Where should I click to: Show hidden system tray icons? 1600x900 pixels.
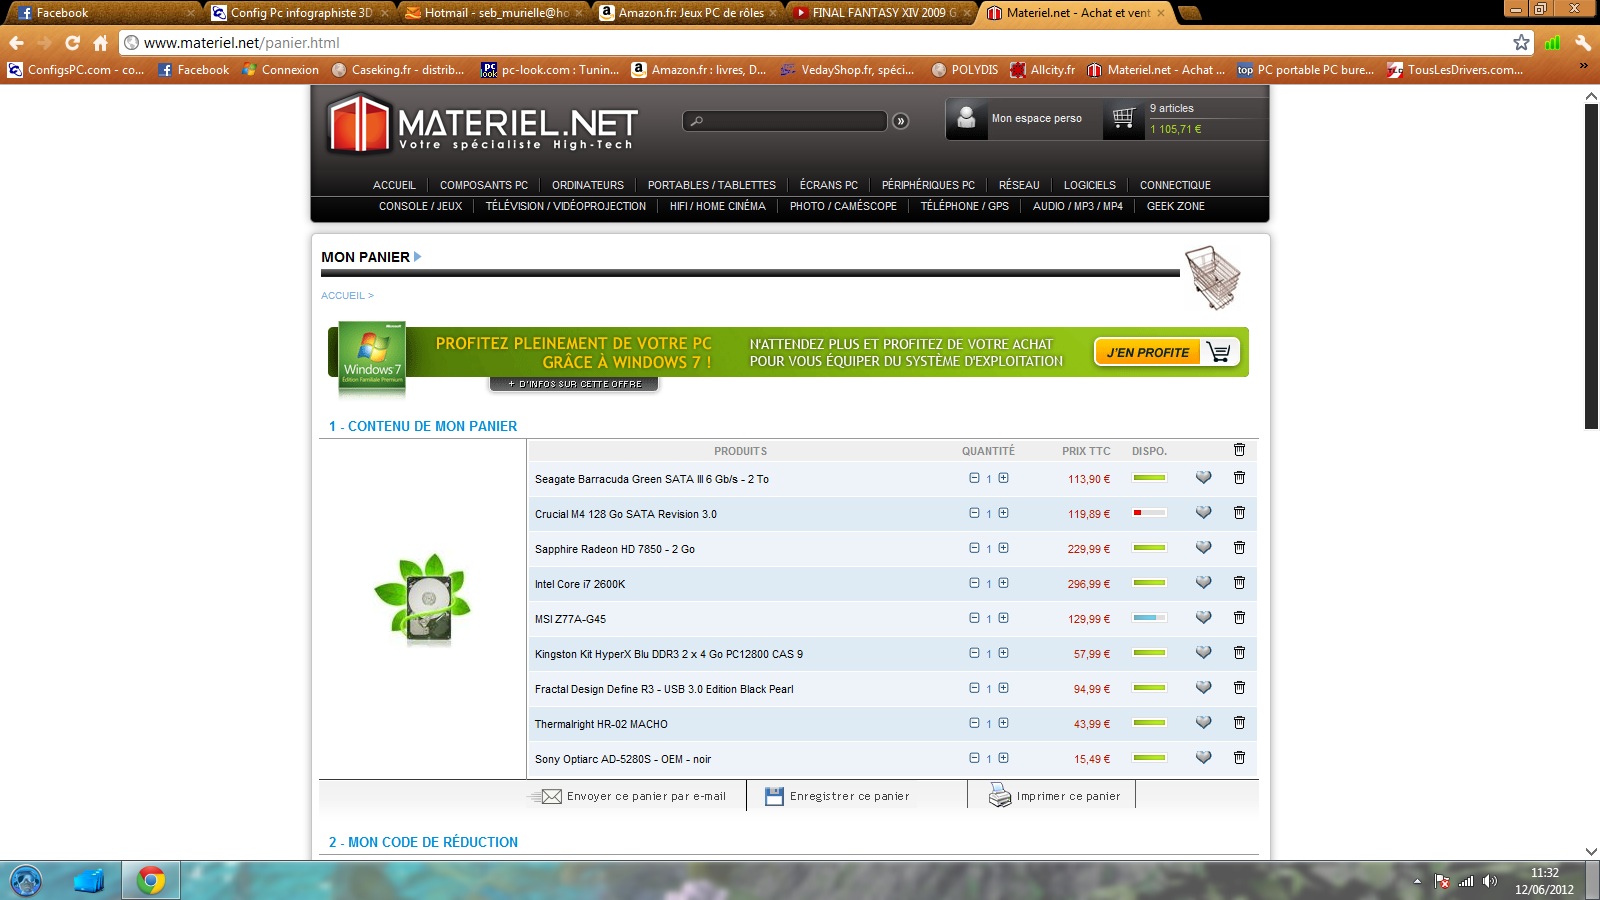click(1417, 881)
